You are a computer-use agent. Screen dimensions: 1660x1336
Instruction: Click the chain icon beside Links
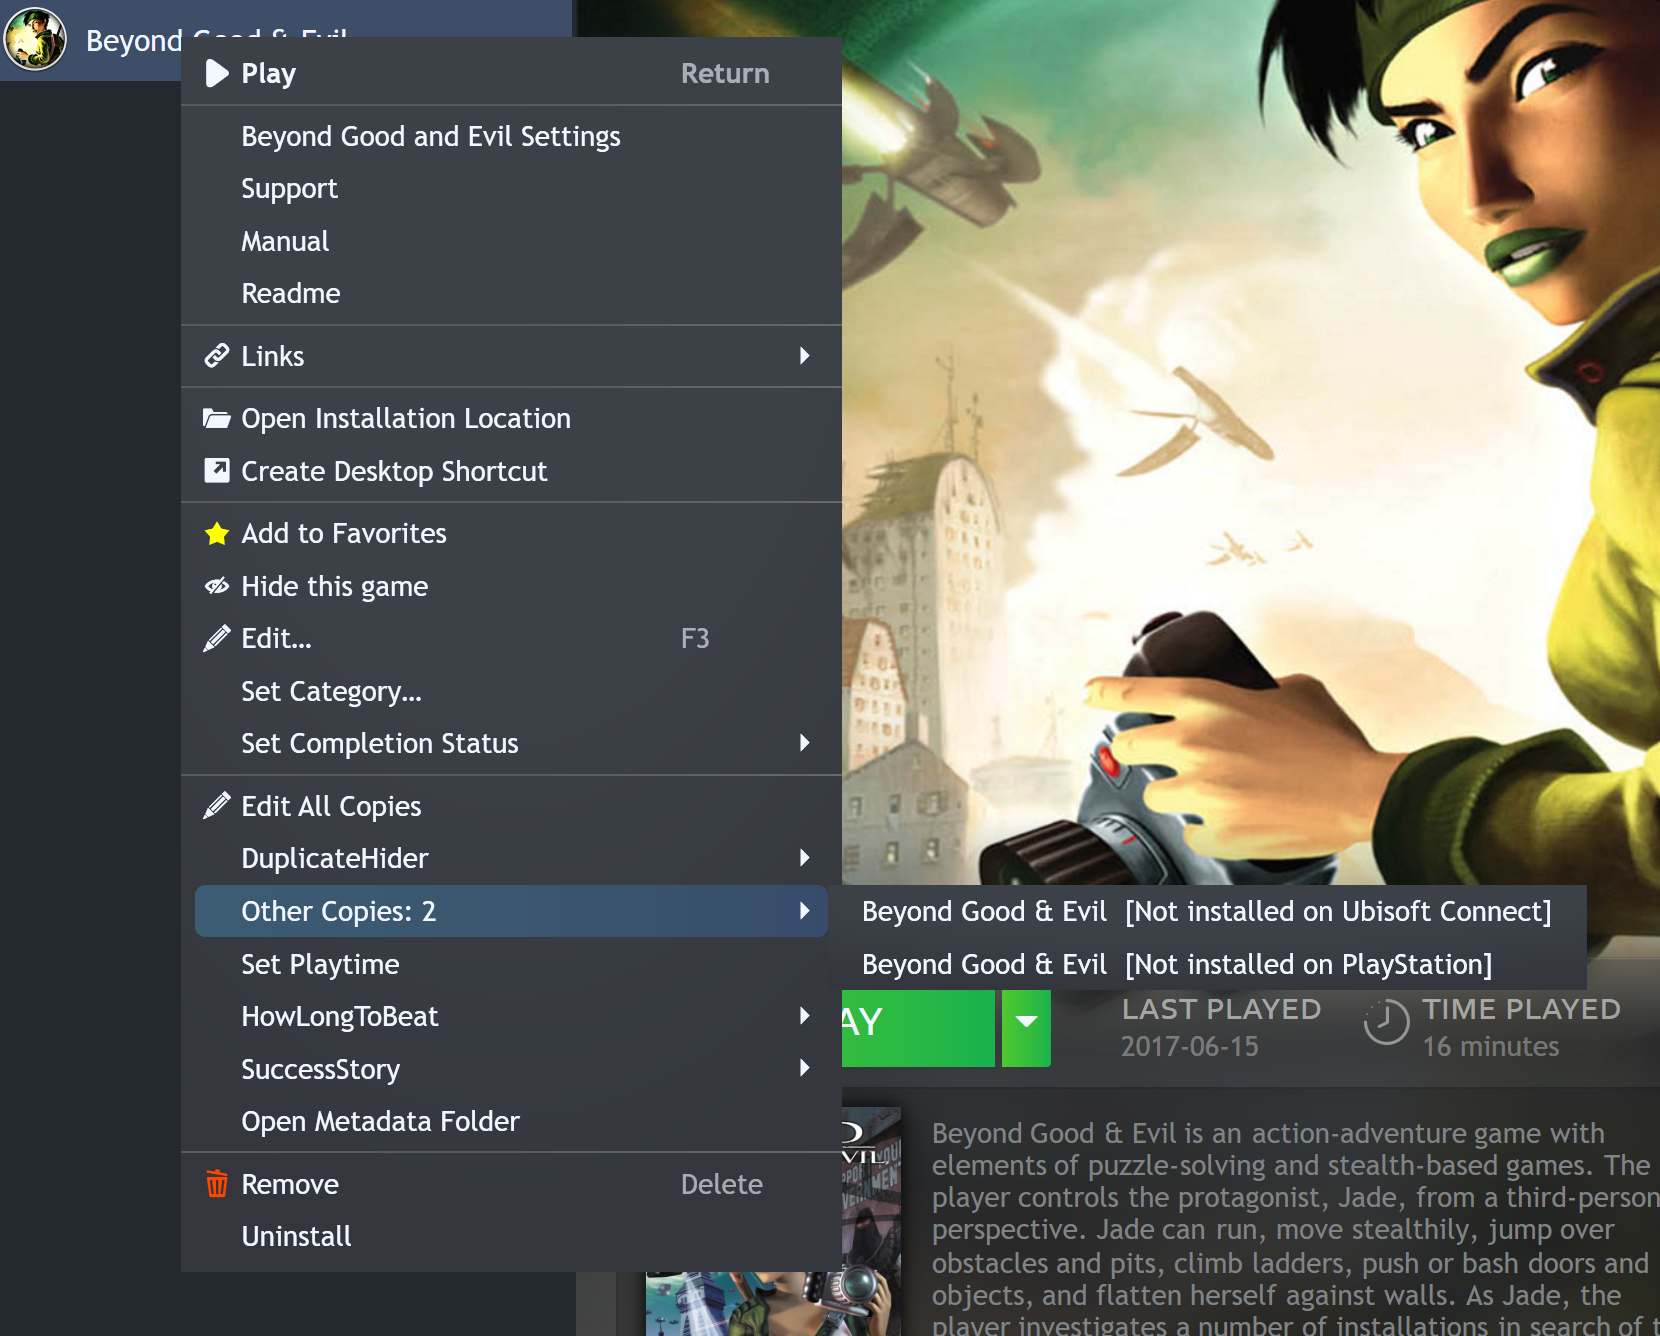pyautogui.click(x=217, y=356)
